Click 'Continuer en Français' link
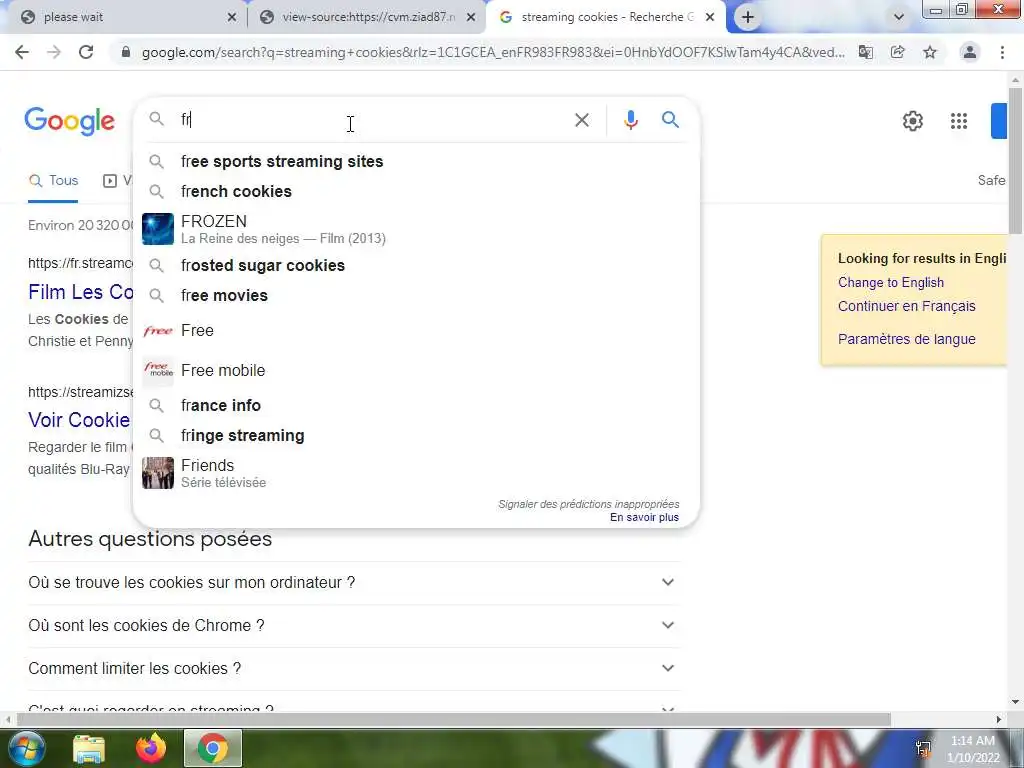Viewport: 1024px width, 768px height. (906, 306)
